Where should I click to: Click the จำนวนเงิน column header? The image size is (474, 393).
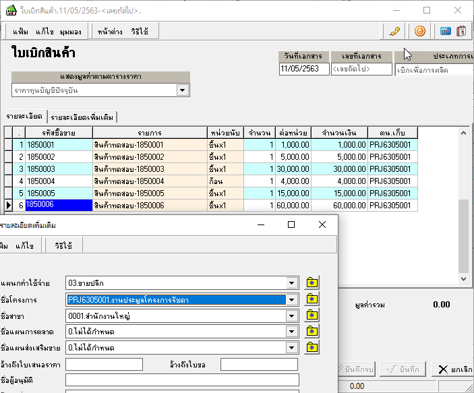pos(339,133)
